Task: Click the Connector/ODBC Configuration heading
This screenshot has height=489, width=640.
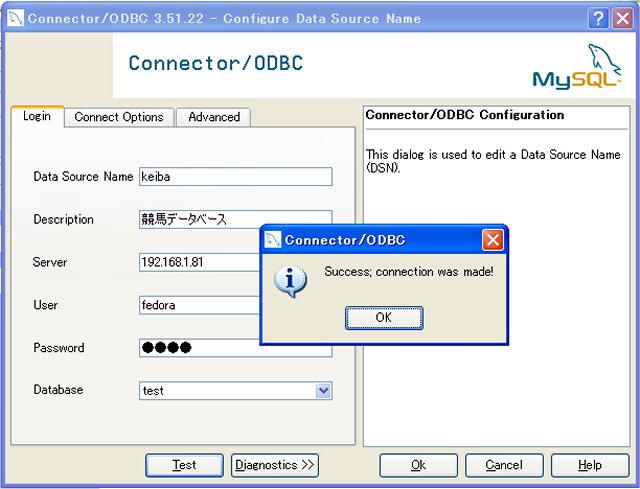Action: coord(464,115)
